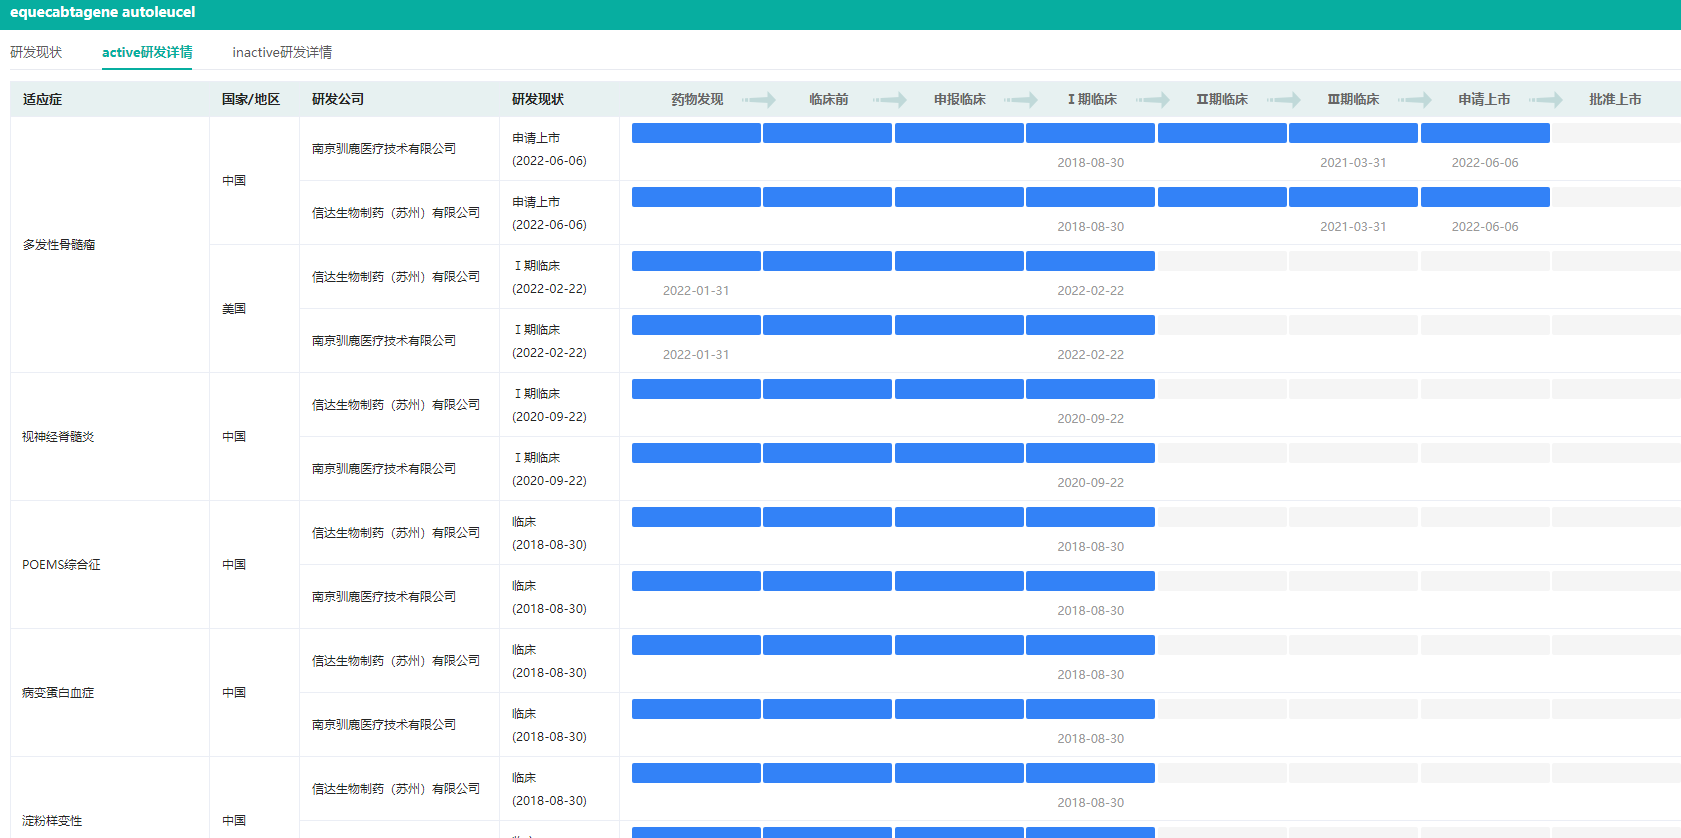Open the 视神经脊髓炎 indication
The width and height of the screenshot is (1681, 838).
coord(58,437)
